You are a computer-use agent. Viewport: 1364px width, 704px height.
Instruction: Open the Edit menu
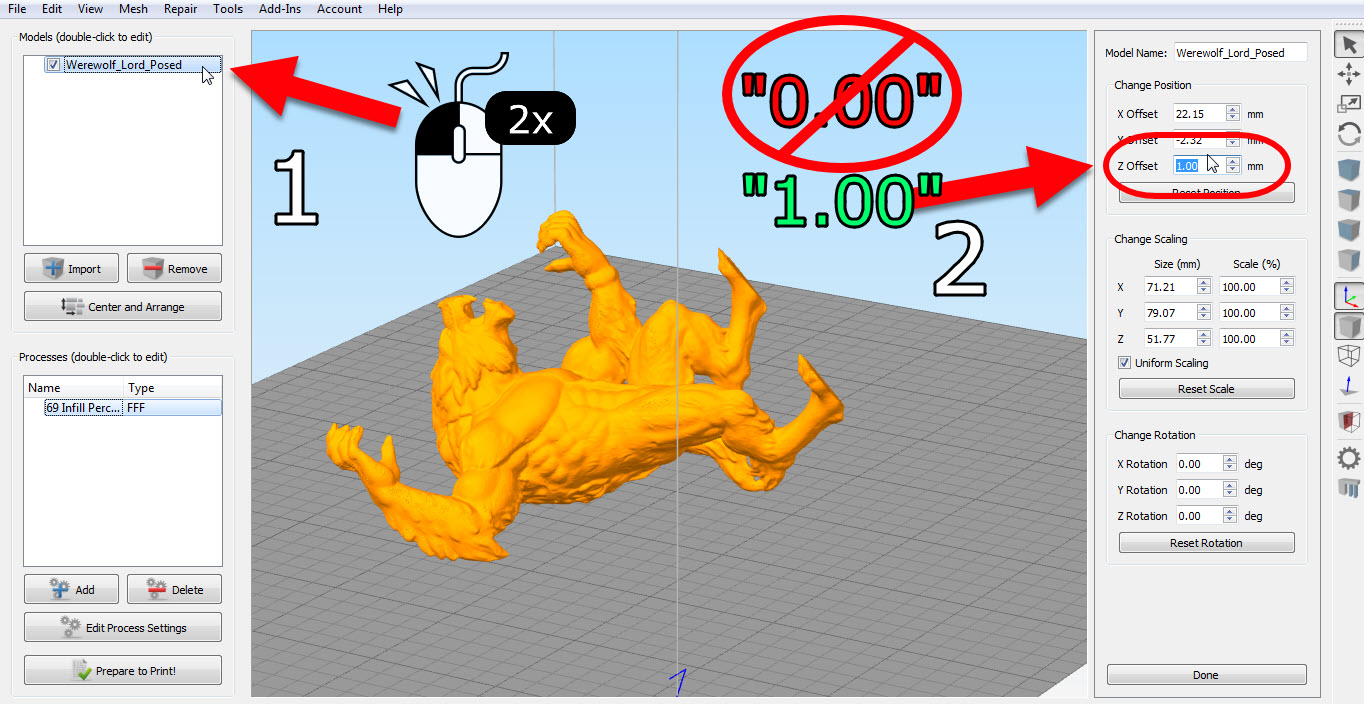(x=52, y=9)
